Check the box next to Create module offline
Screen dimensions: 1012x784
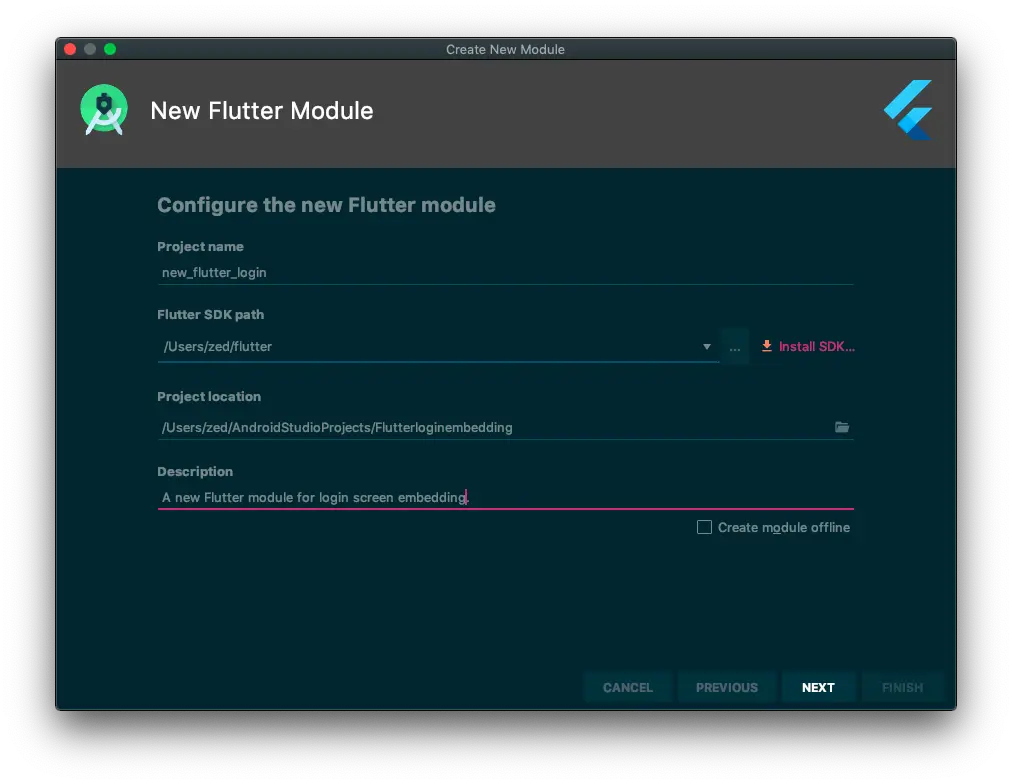(x=703, y=527)
